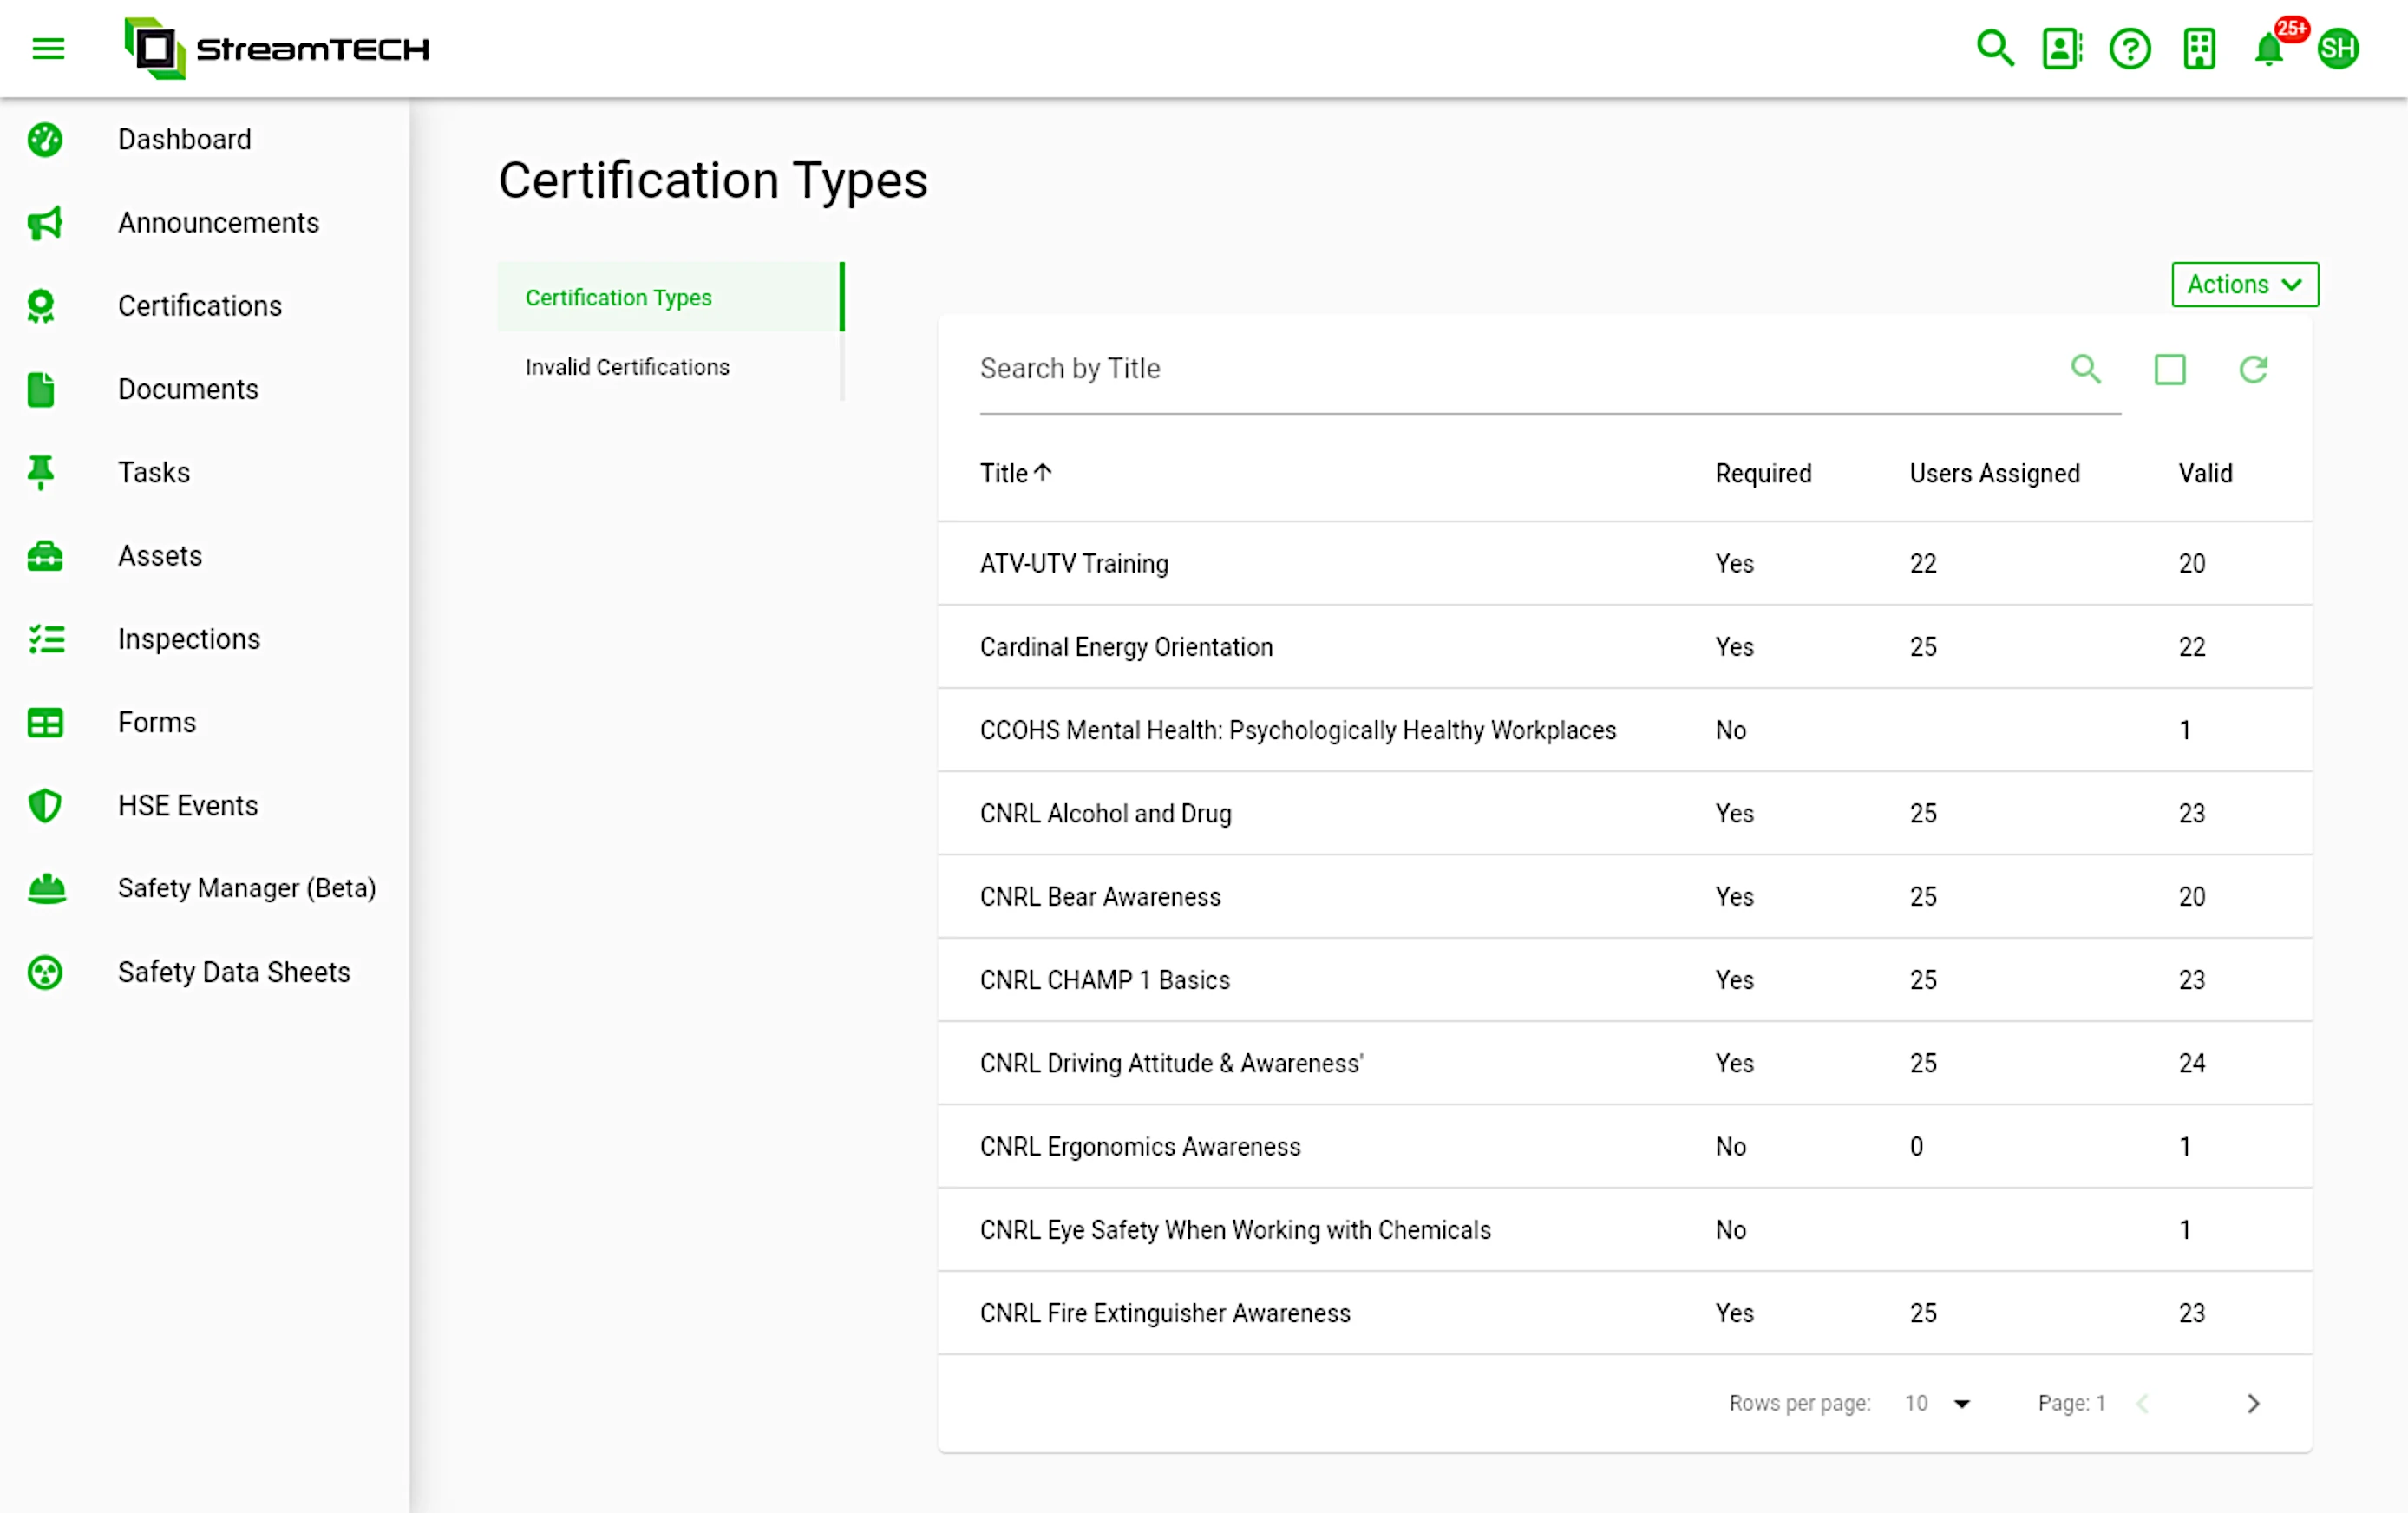Open the CNRL Alcohol and Drug row
Image resolution: width=2408 pixels, height=1513 pixels.
[x=1625, y=813]
